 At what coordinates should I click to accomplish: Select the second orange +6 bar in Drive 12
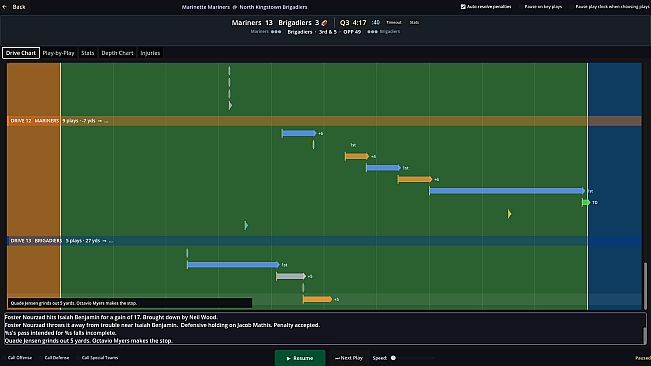415,179
